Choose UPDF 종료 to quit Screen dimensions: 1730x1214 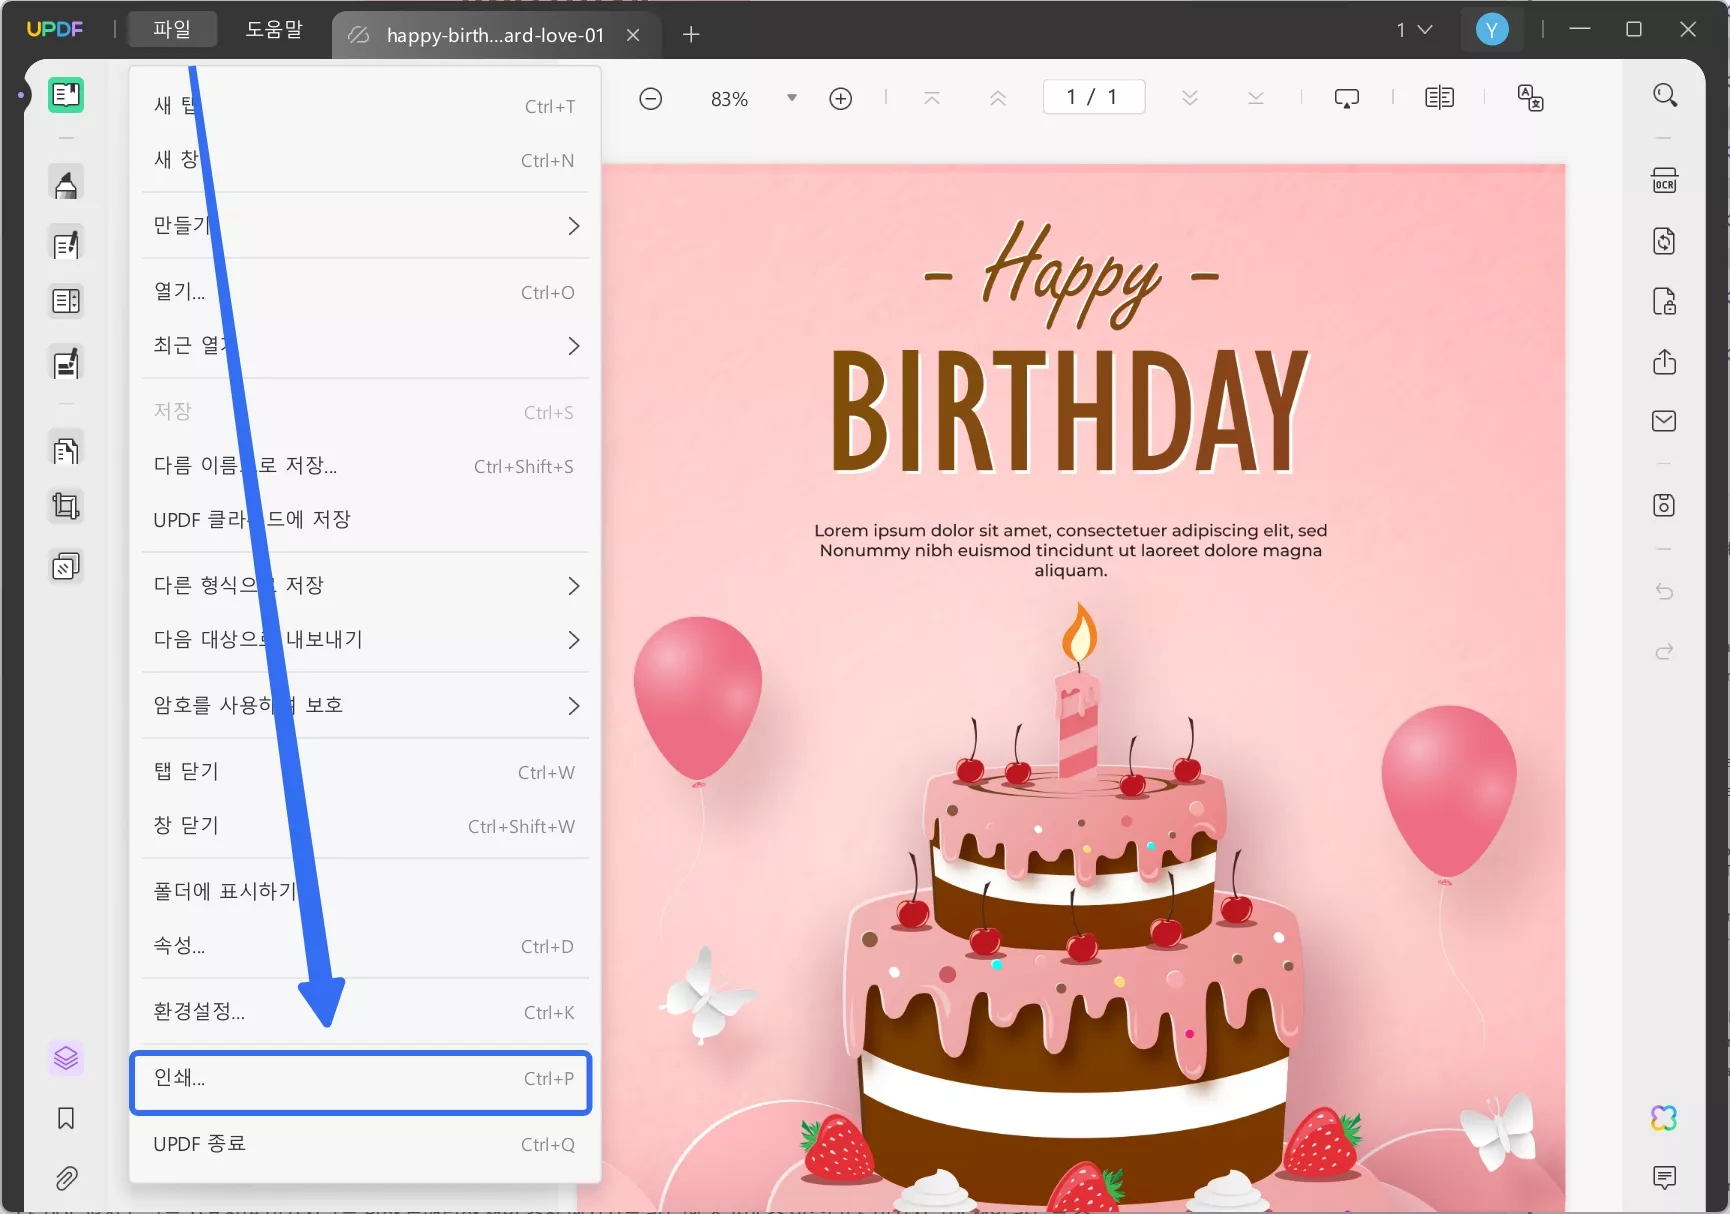[x=365, y=1144]
